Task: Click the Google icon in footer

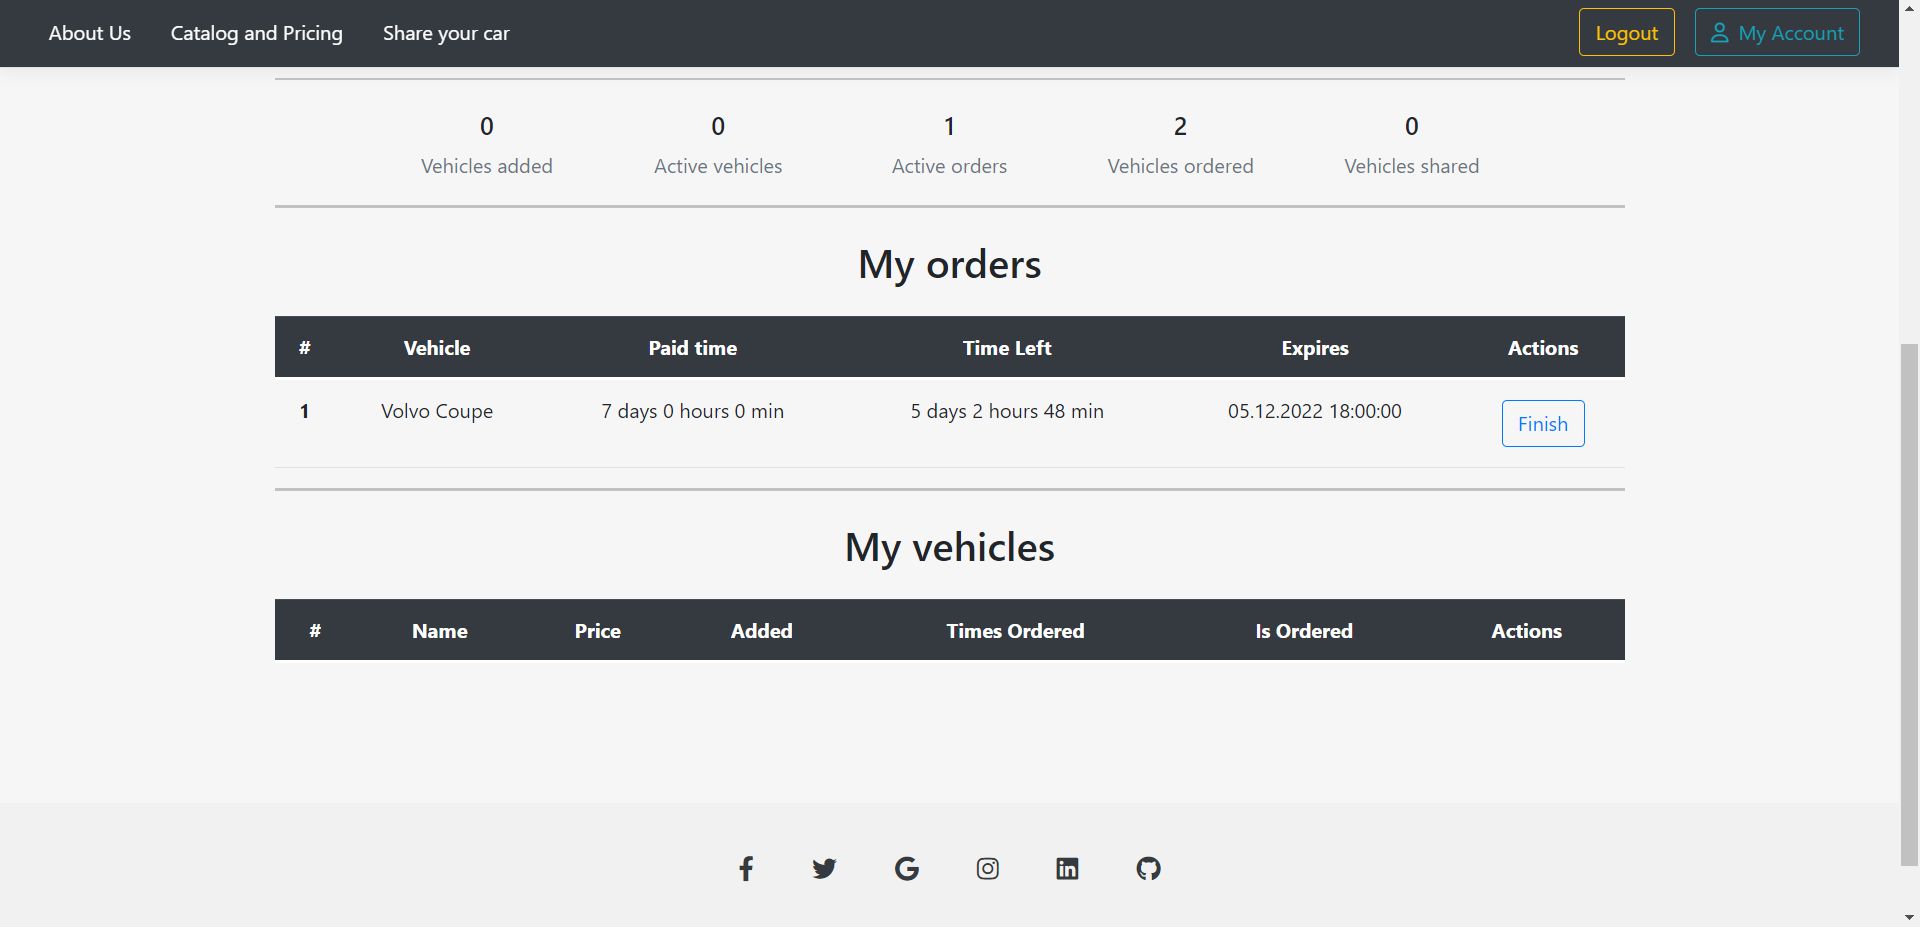Action: tap(906, 868)
